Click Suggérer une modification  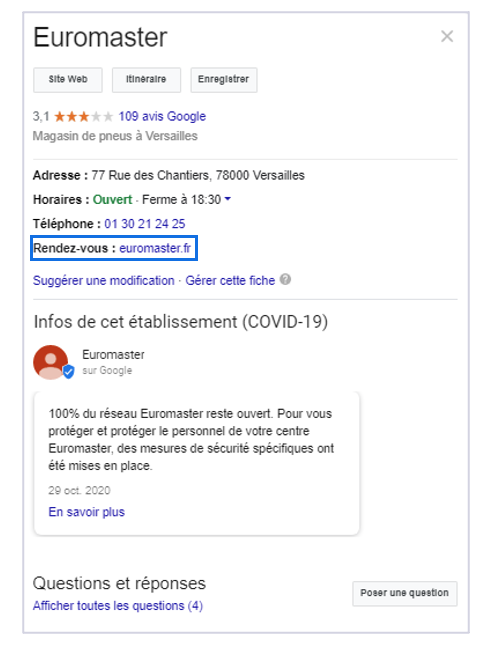104,281
